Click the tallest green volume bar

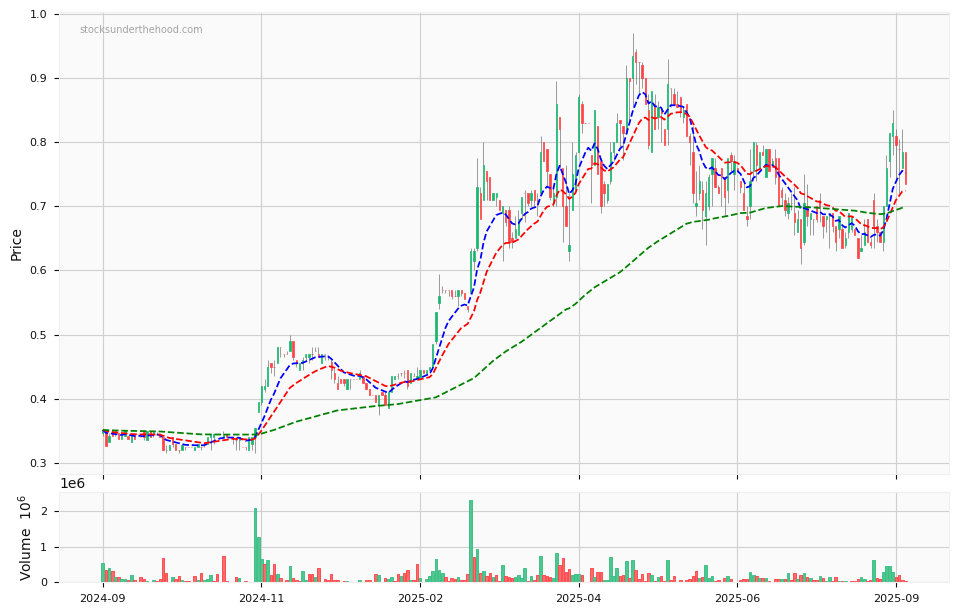point(471,541)
